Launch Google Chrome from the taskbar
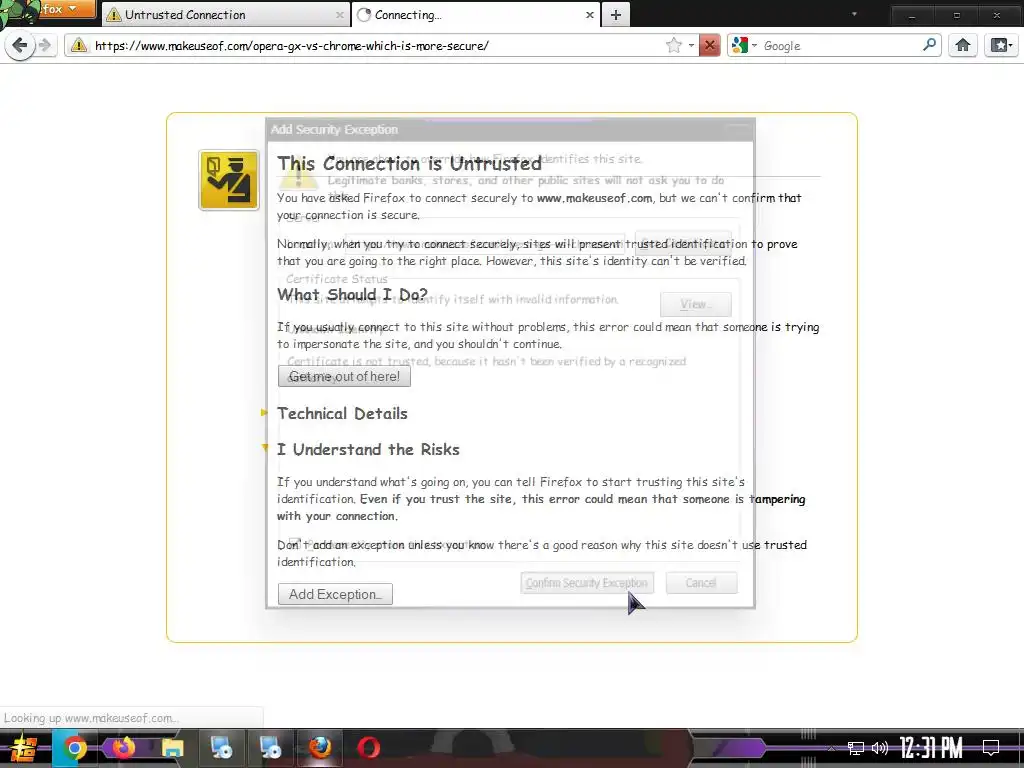The height and width of the screenshot is (768, 1024). click(74, 748)
